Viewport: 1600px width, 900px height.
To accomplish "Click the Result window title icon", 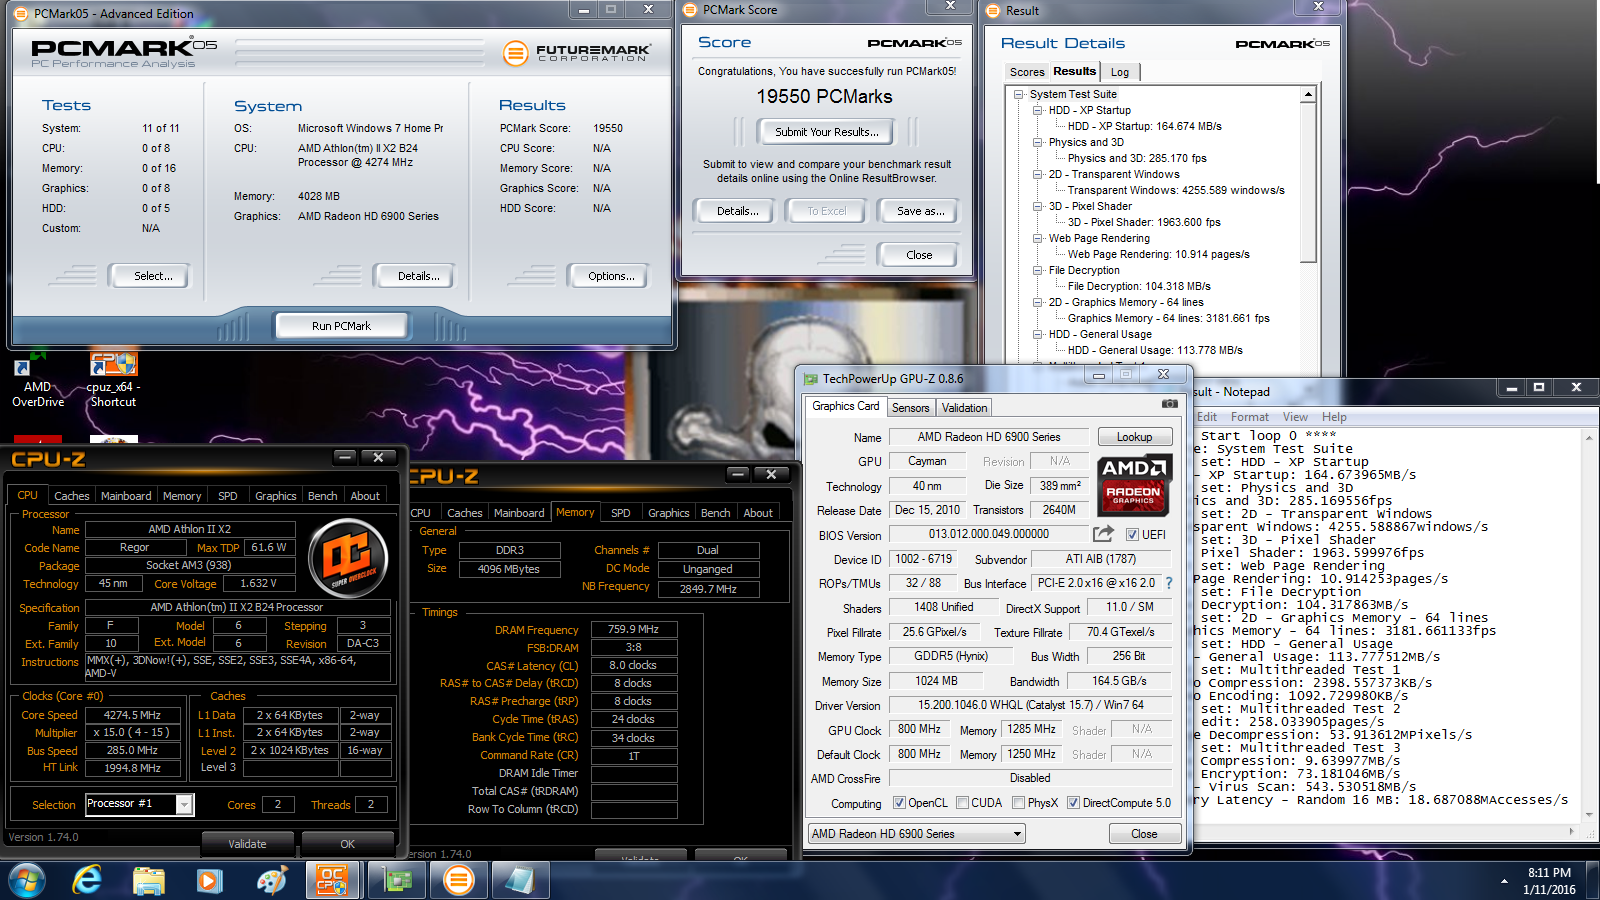I will click(993, 11).
